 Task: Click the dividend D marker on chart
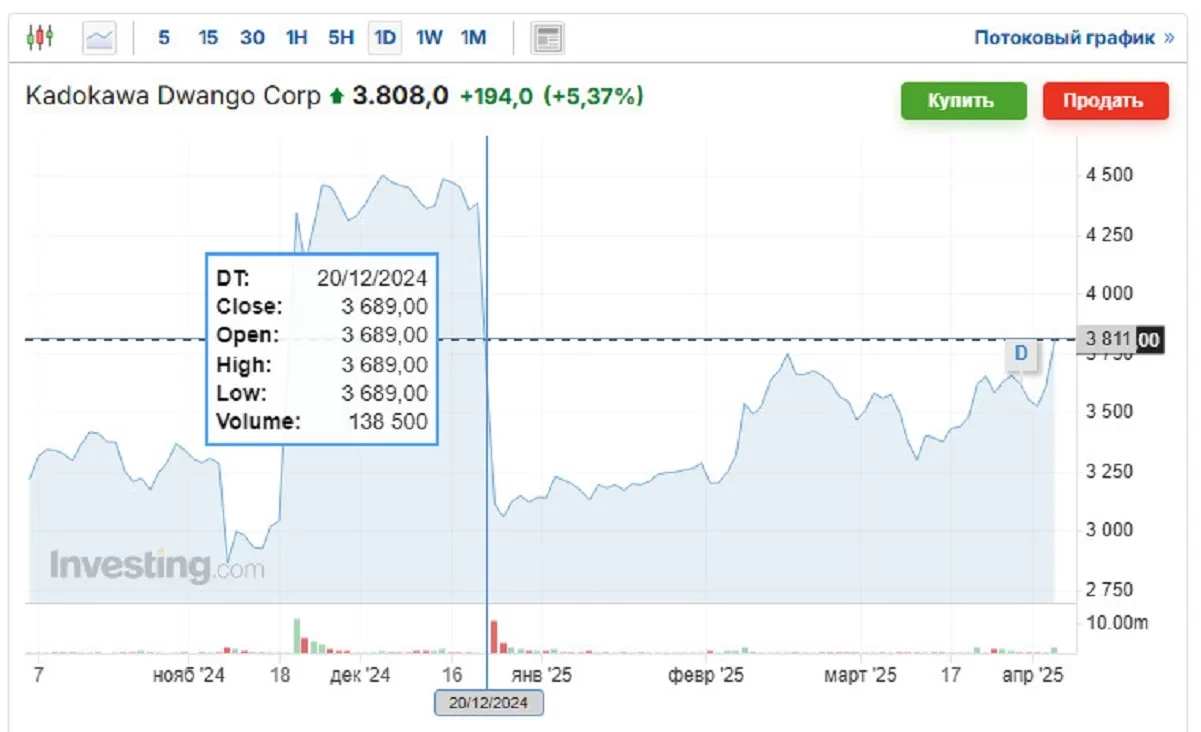(1020, 353)
